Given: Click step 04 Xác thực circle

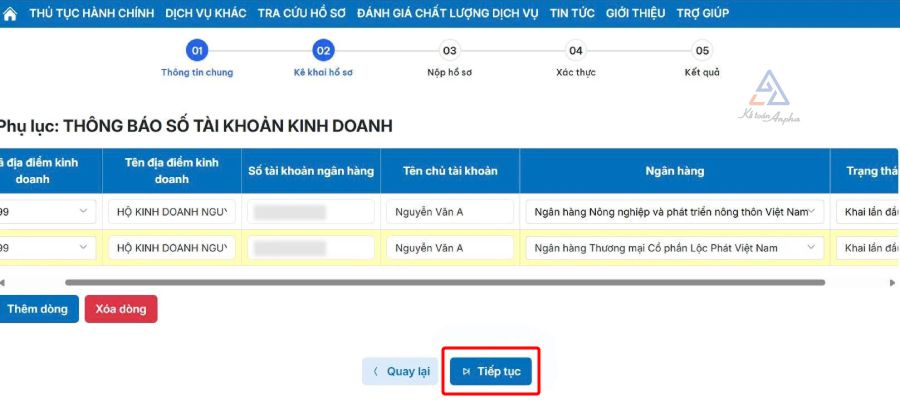Looking at the screenshot, I should tap(575, 50).
